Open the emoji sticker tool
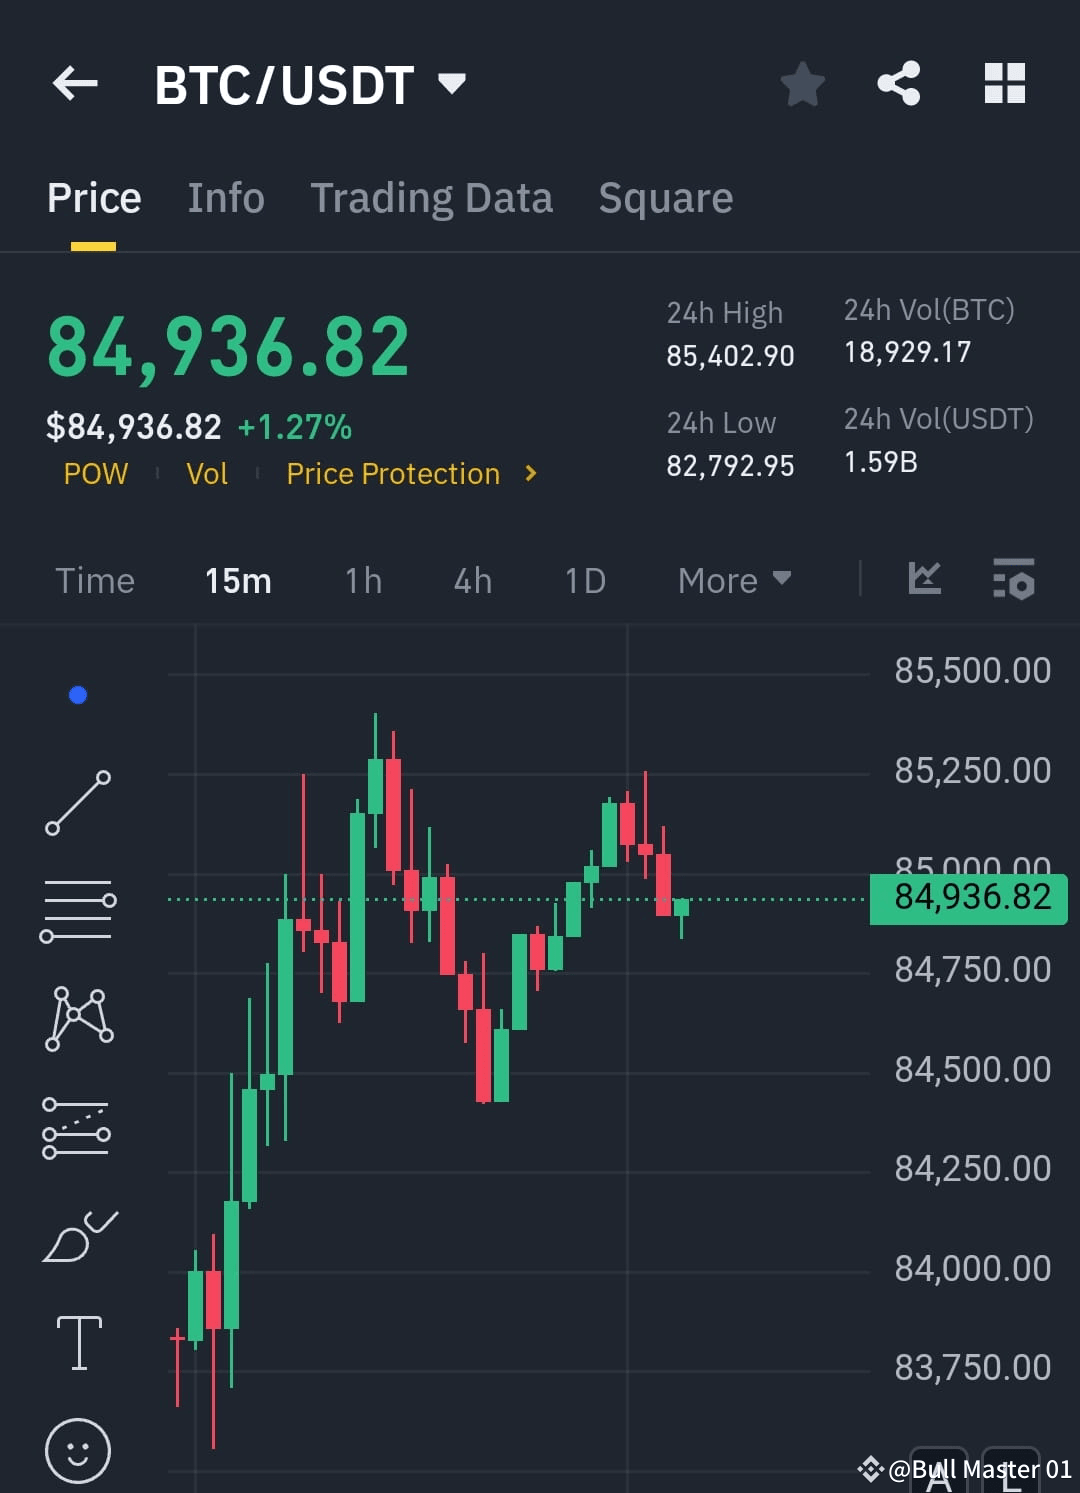This screenshot has height=1493, width=1080. coord(79,1448)
